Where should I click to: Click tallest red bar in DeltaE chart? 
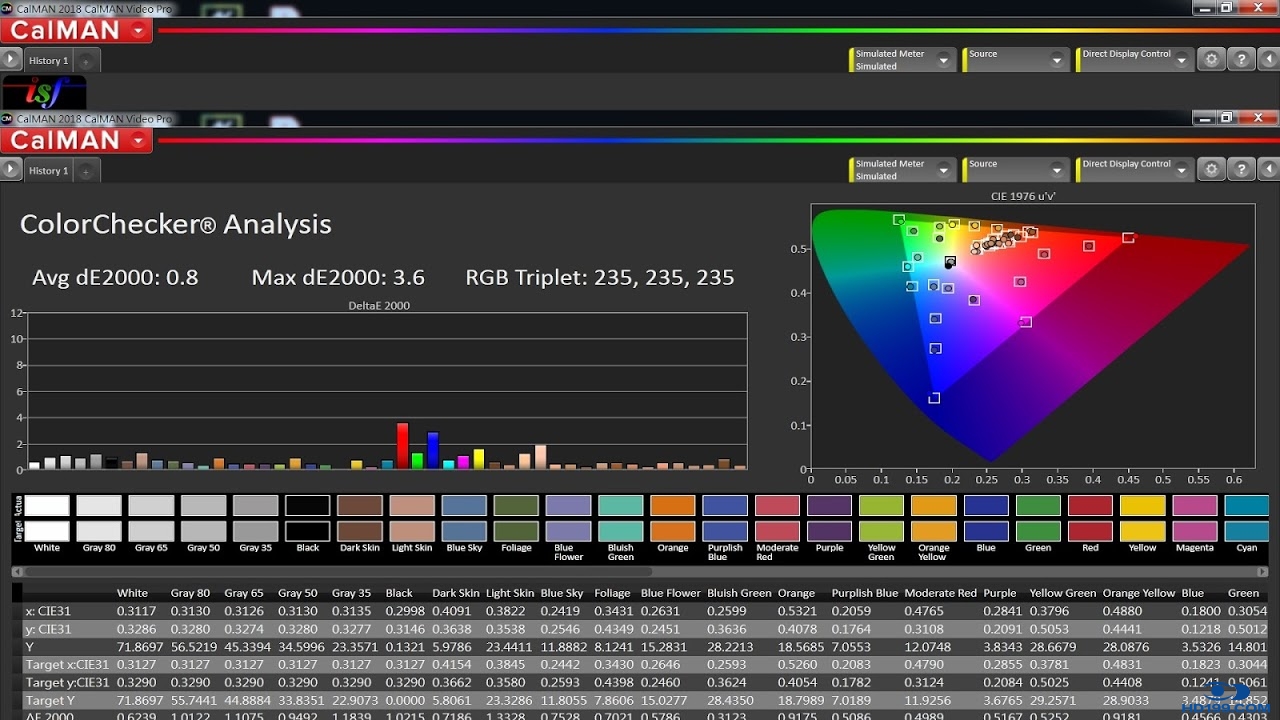(x=402, y=446)
